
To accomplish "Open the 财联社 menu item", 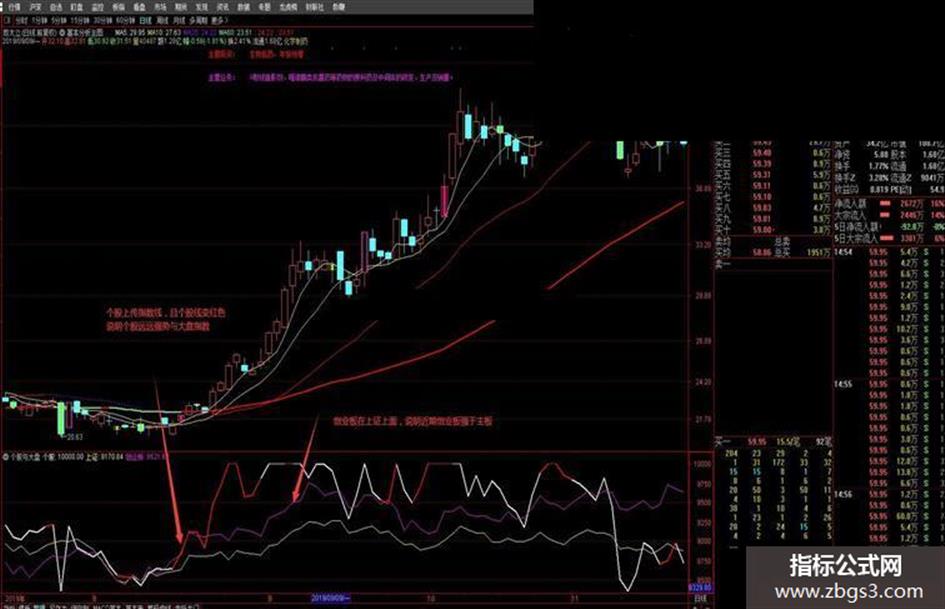I will pyautogui.click(x=314, y=7).
